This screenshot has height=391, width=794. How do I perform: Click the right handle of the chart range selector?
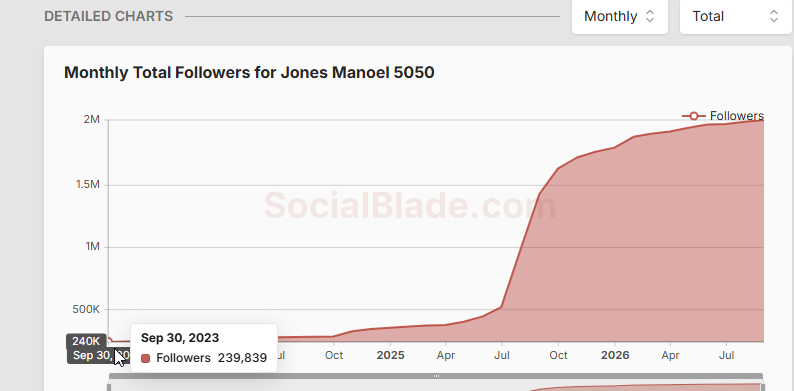tap(762, 387)
